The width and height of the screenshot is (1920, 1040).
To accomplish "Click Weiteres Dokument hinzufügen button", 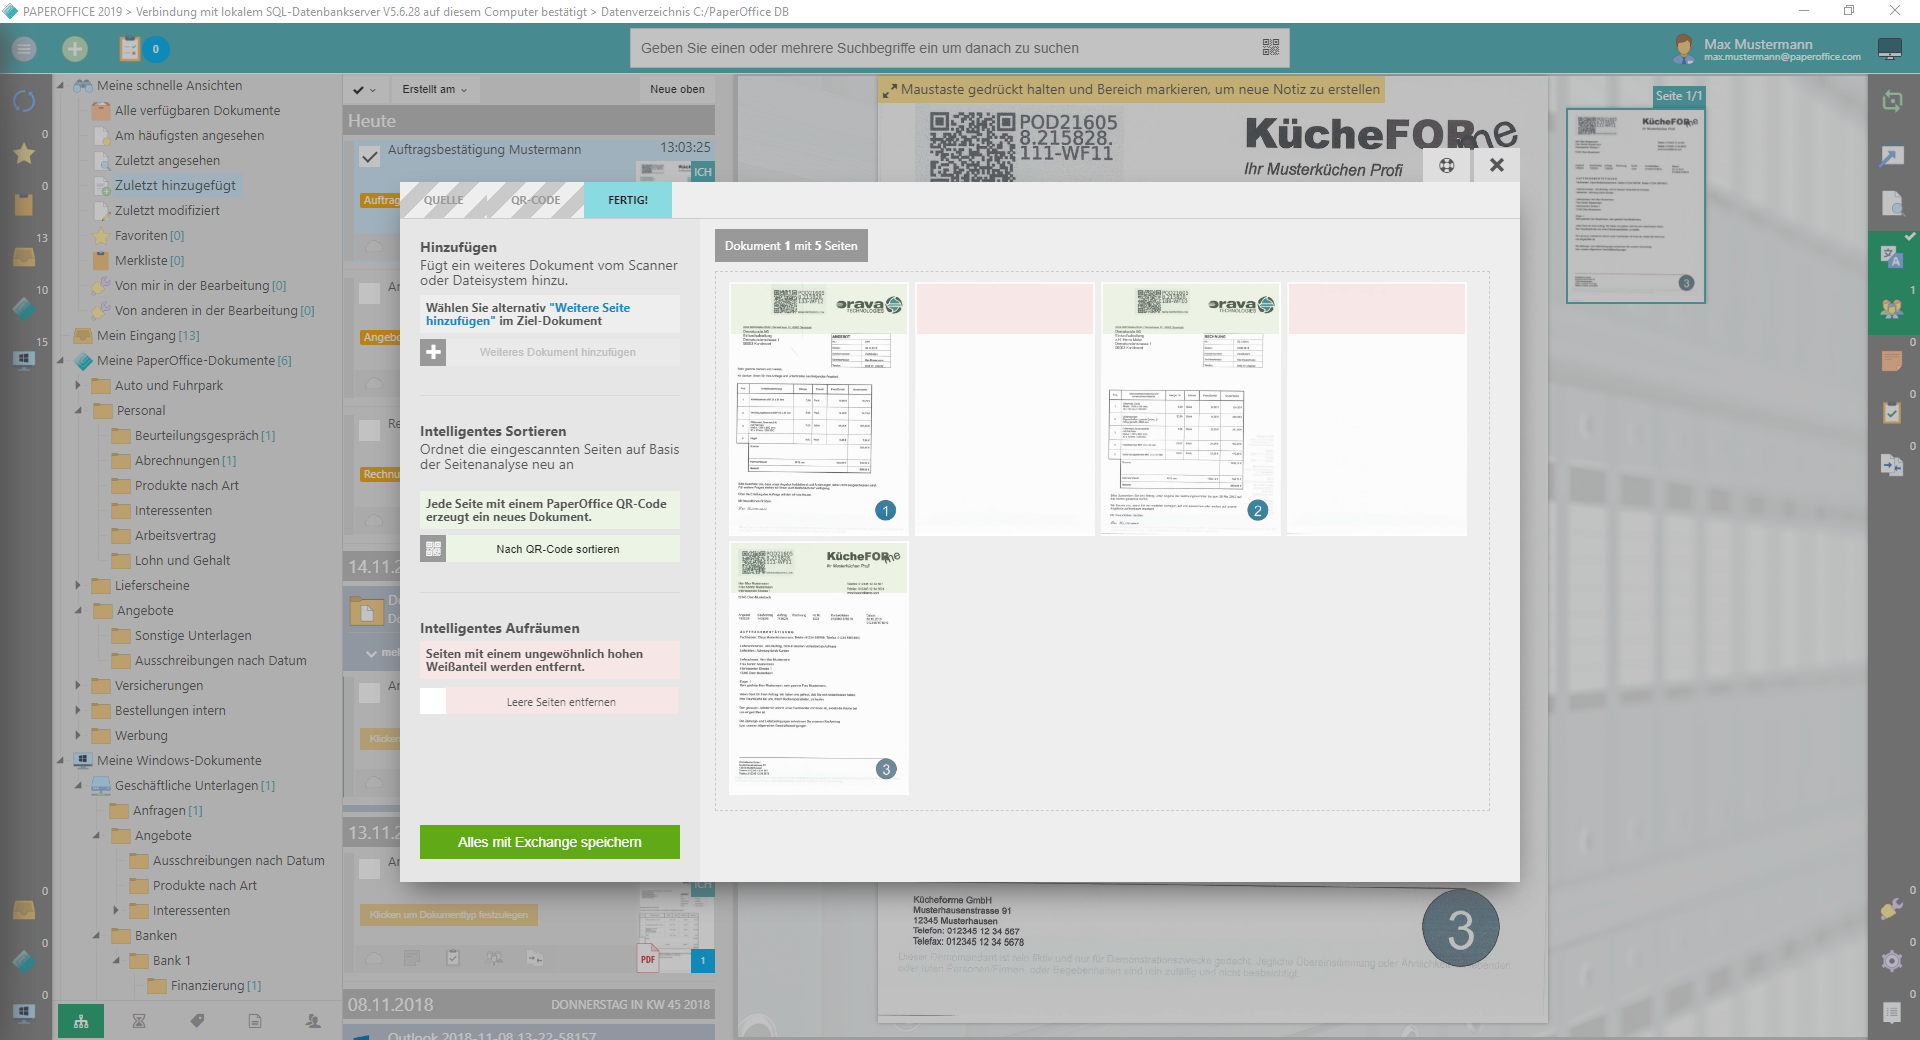I will coord(557,352).
